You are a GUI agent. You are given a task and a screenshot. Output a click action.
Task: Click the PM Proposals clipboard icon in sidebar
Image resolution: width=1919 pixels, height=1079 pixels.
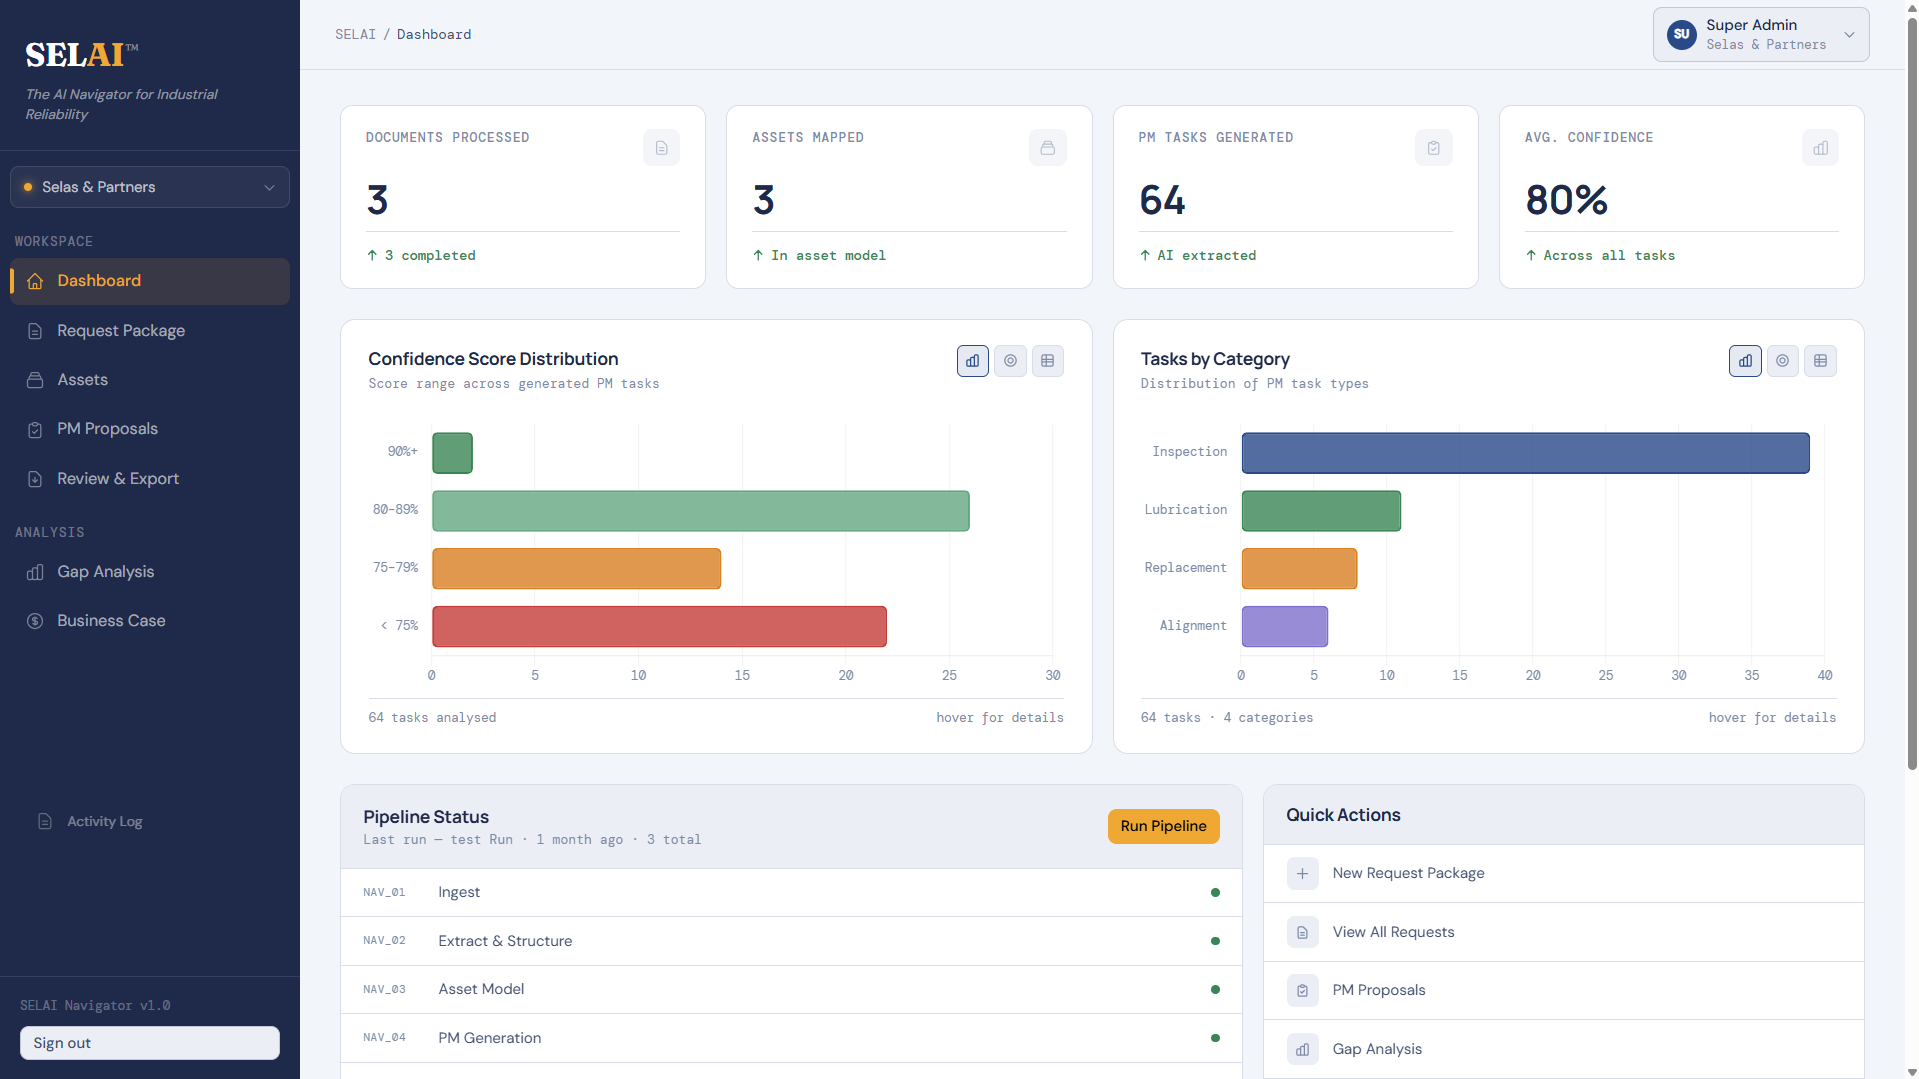(x=35, y=429)
